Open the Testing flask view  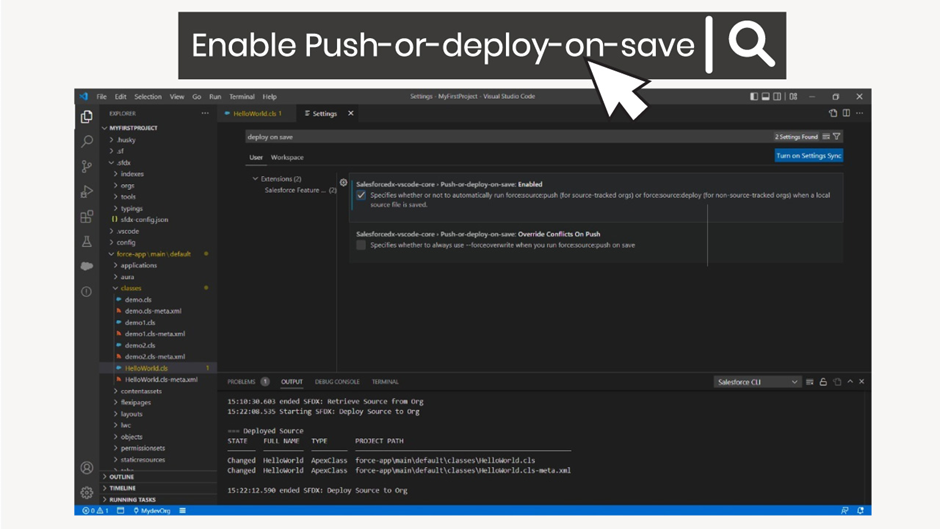click(87, 241)
